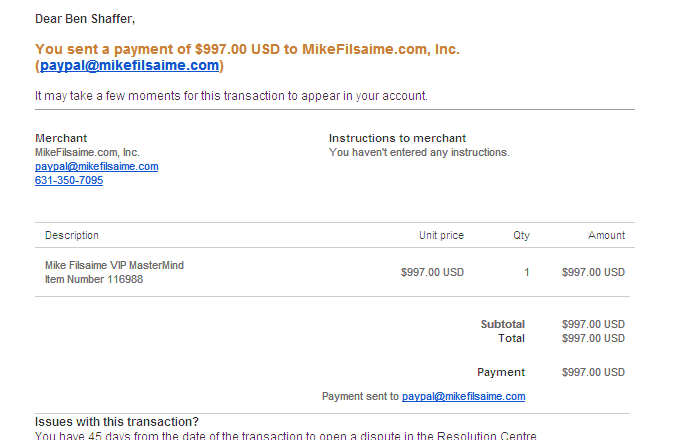This screenshot has height=440, width=689.
Task: Click the "Item Number 116988" text
Action: (x=94, y=279)
